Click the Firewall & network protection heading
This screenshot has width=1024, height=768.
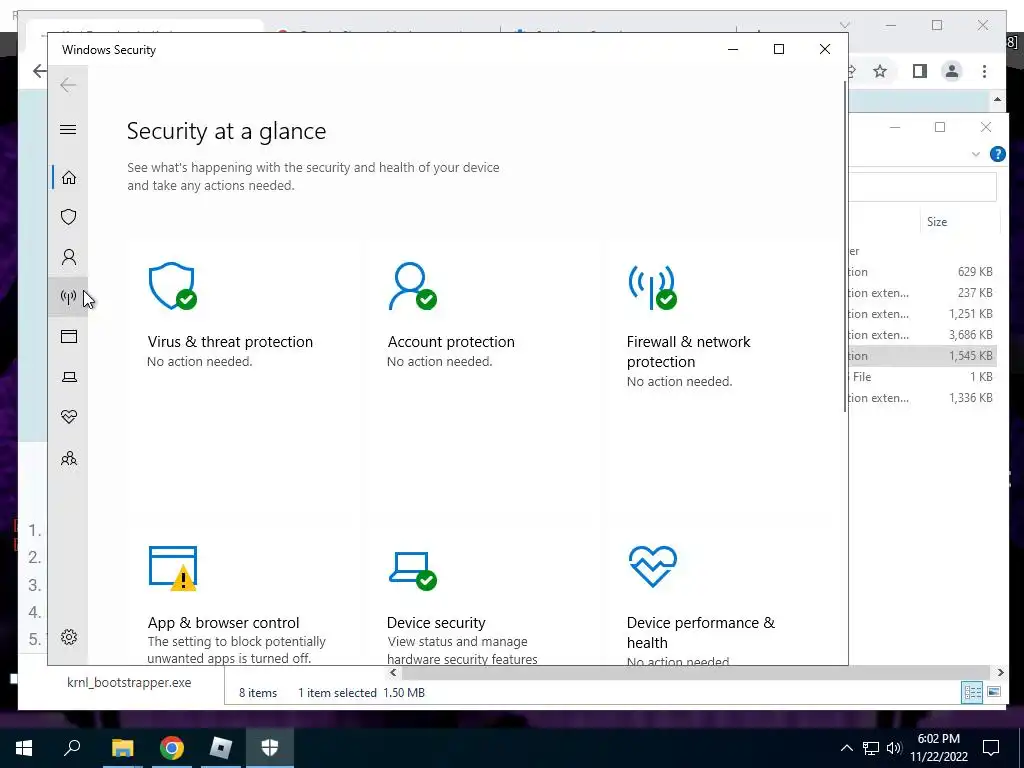(688, 351)
